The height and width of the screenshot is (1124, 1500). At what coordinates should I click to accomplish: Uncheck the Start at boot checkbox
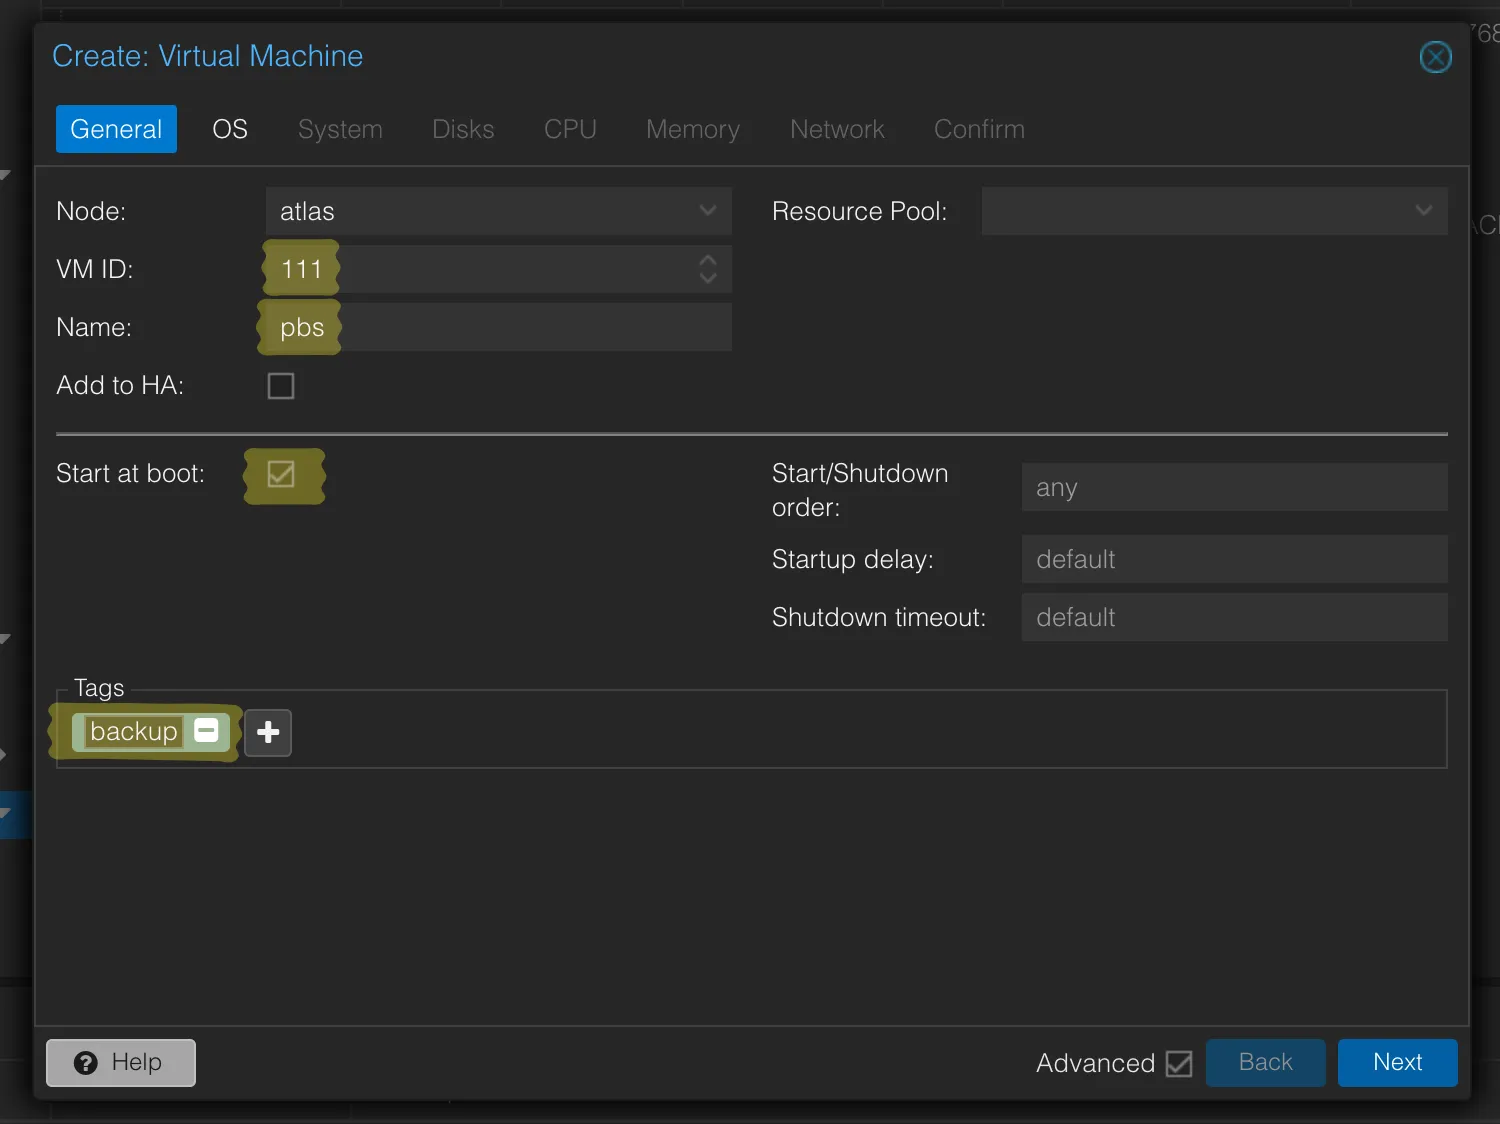click(x=281, y=474)
